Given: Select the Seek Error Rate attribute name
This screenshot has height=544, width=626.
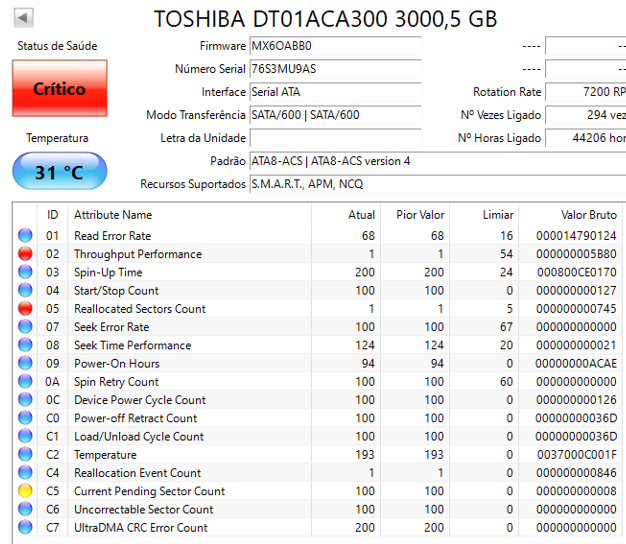Looking at the screenshot, I should pyautogui.click(x=112, y=327).
